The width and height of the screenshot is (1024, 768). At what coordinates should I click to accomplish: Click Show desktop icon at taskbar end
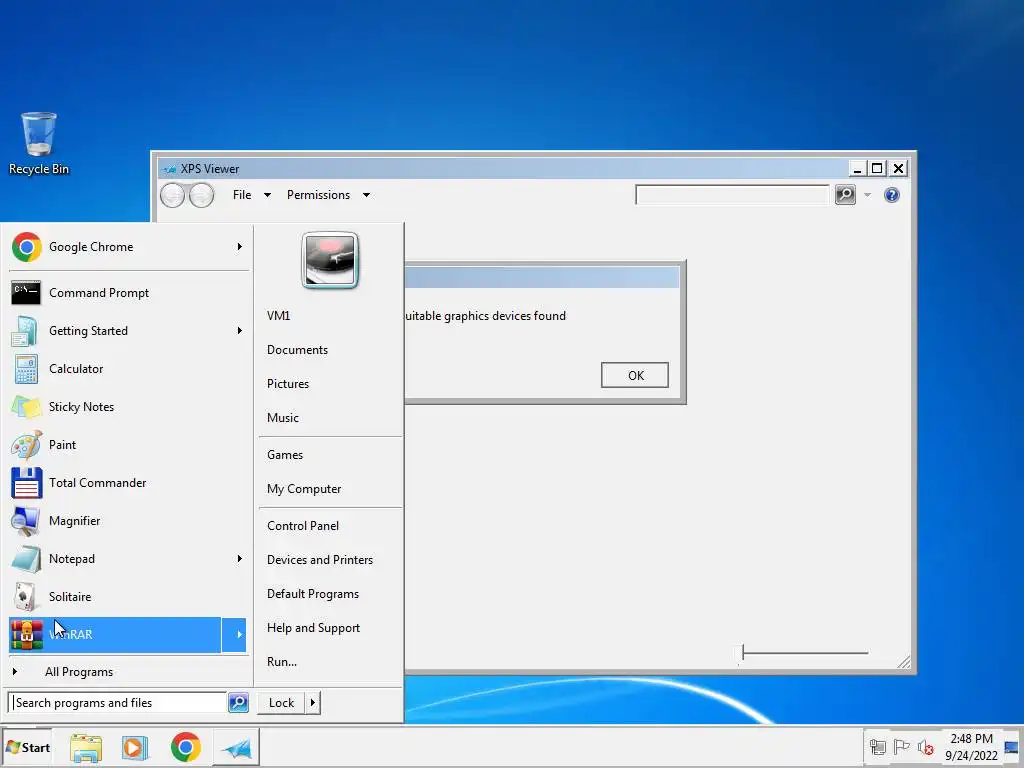[1012, 747]
